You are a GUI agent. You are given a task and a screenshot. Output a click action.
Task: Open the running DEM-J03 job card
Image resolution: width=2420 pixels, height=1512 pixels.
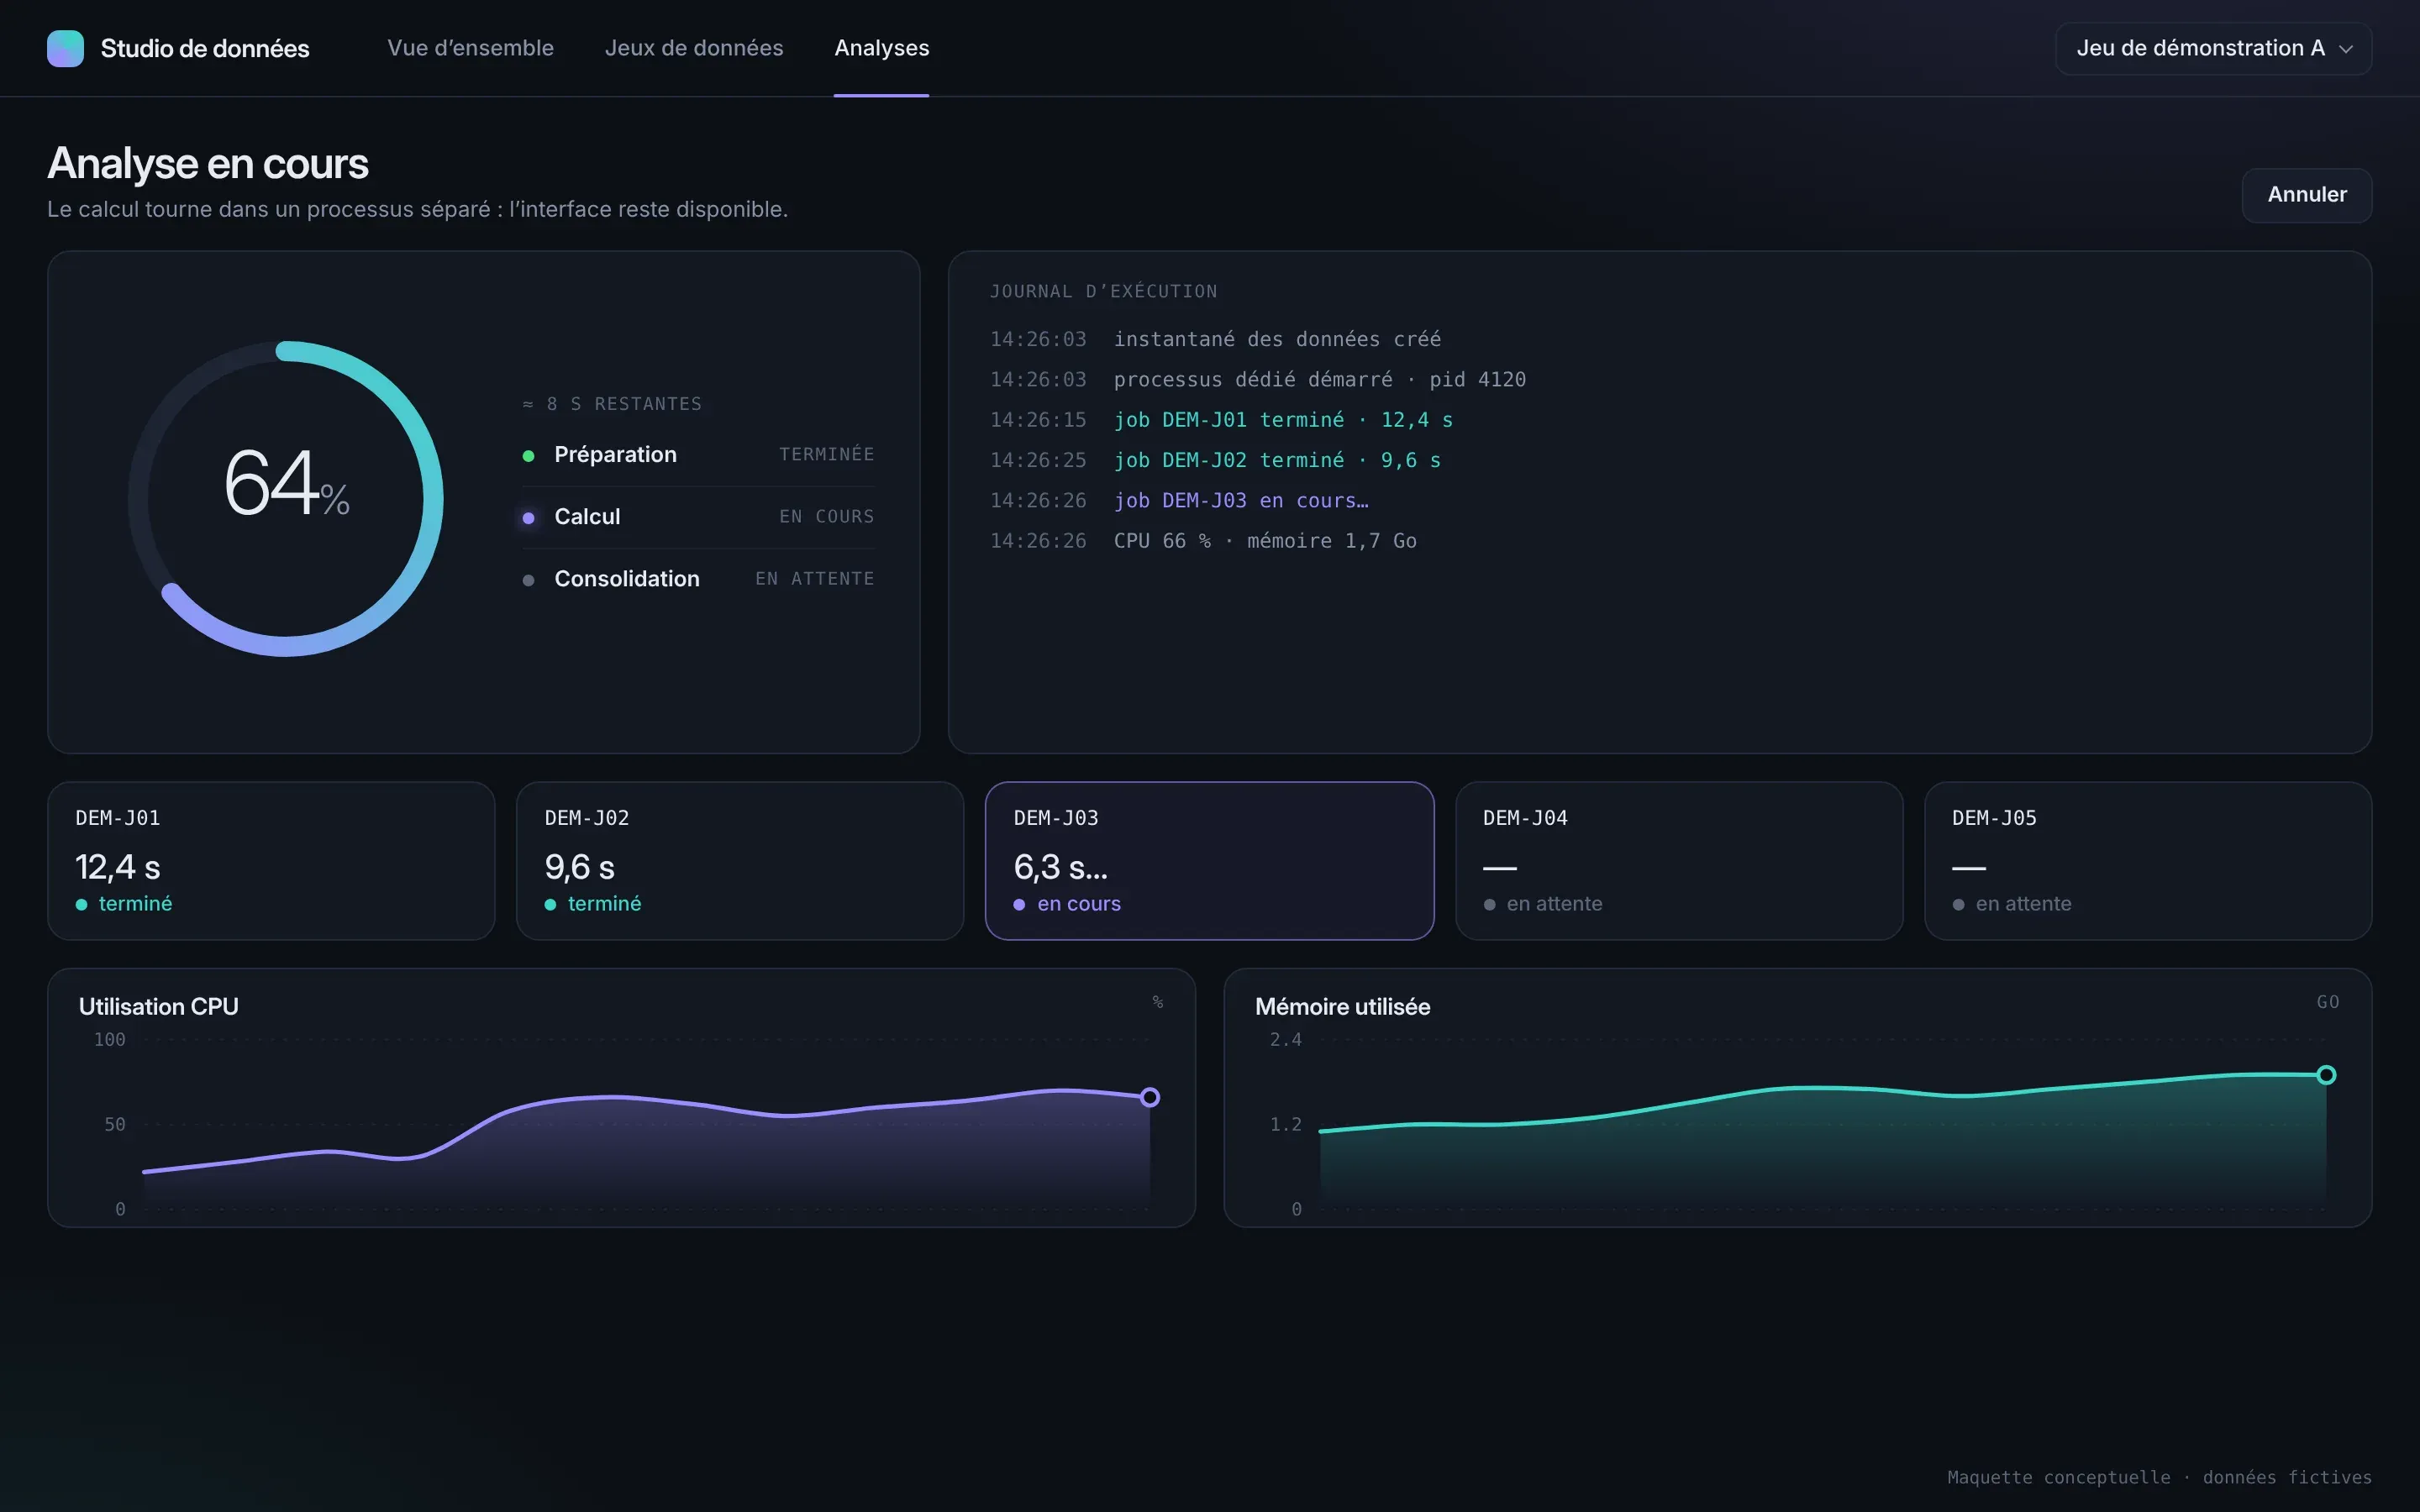pyautogui.click(x=1210, y=861)
